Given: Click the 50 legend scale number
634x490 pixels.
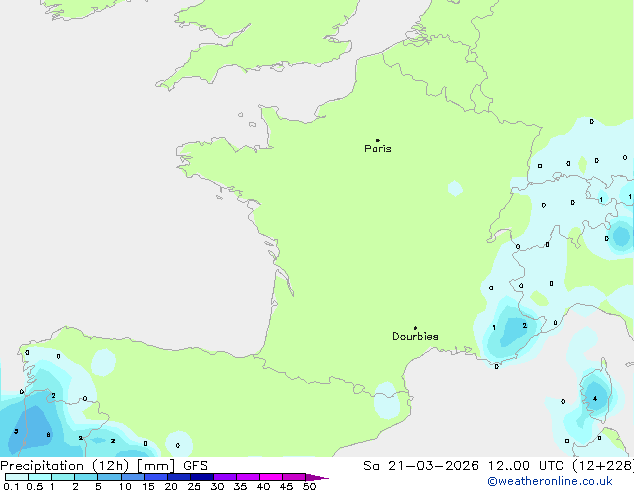Looking at the screenshot, I should coord(310,486).
